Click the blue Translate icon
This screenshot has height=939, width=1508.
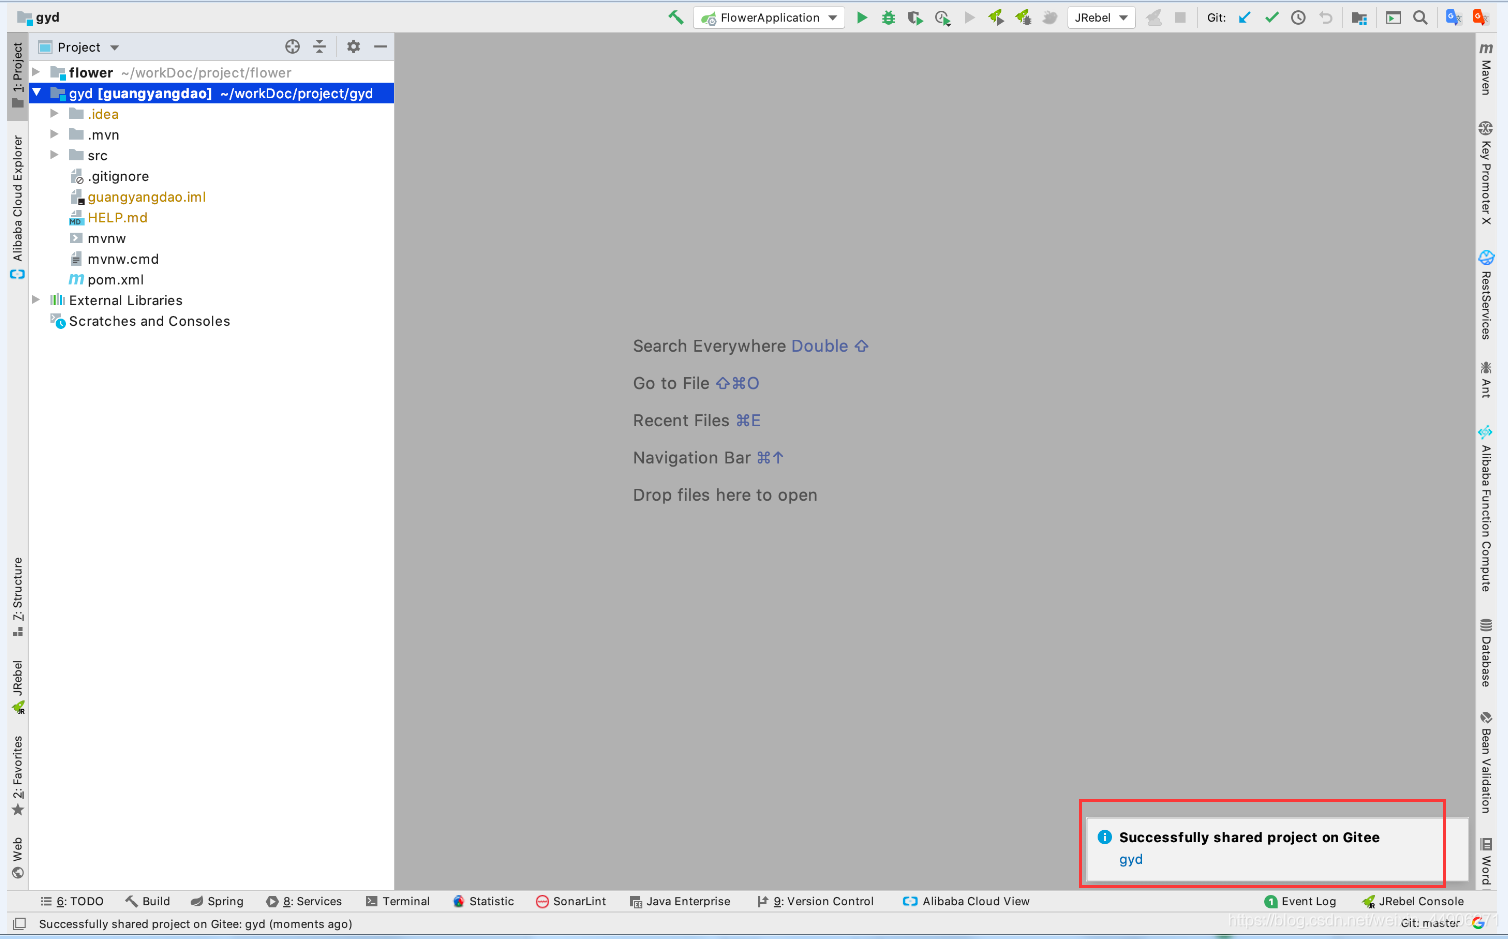(1454, 17)
